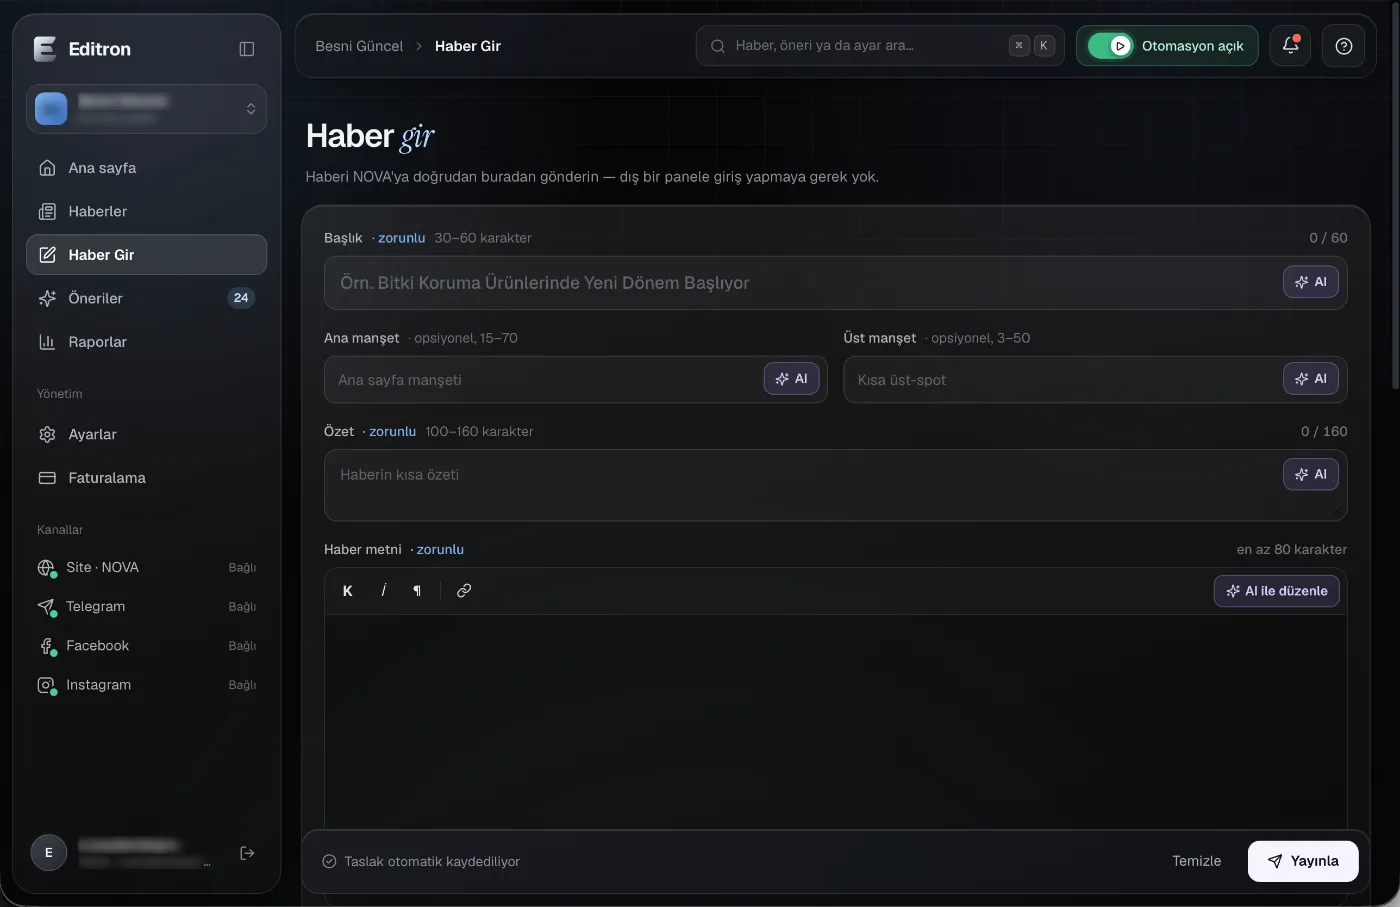Generate Üst manşet with AI button
Viewport: 1400px width, 907px height.
[1310, 379]
